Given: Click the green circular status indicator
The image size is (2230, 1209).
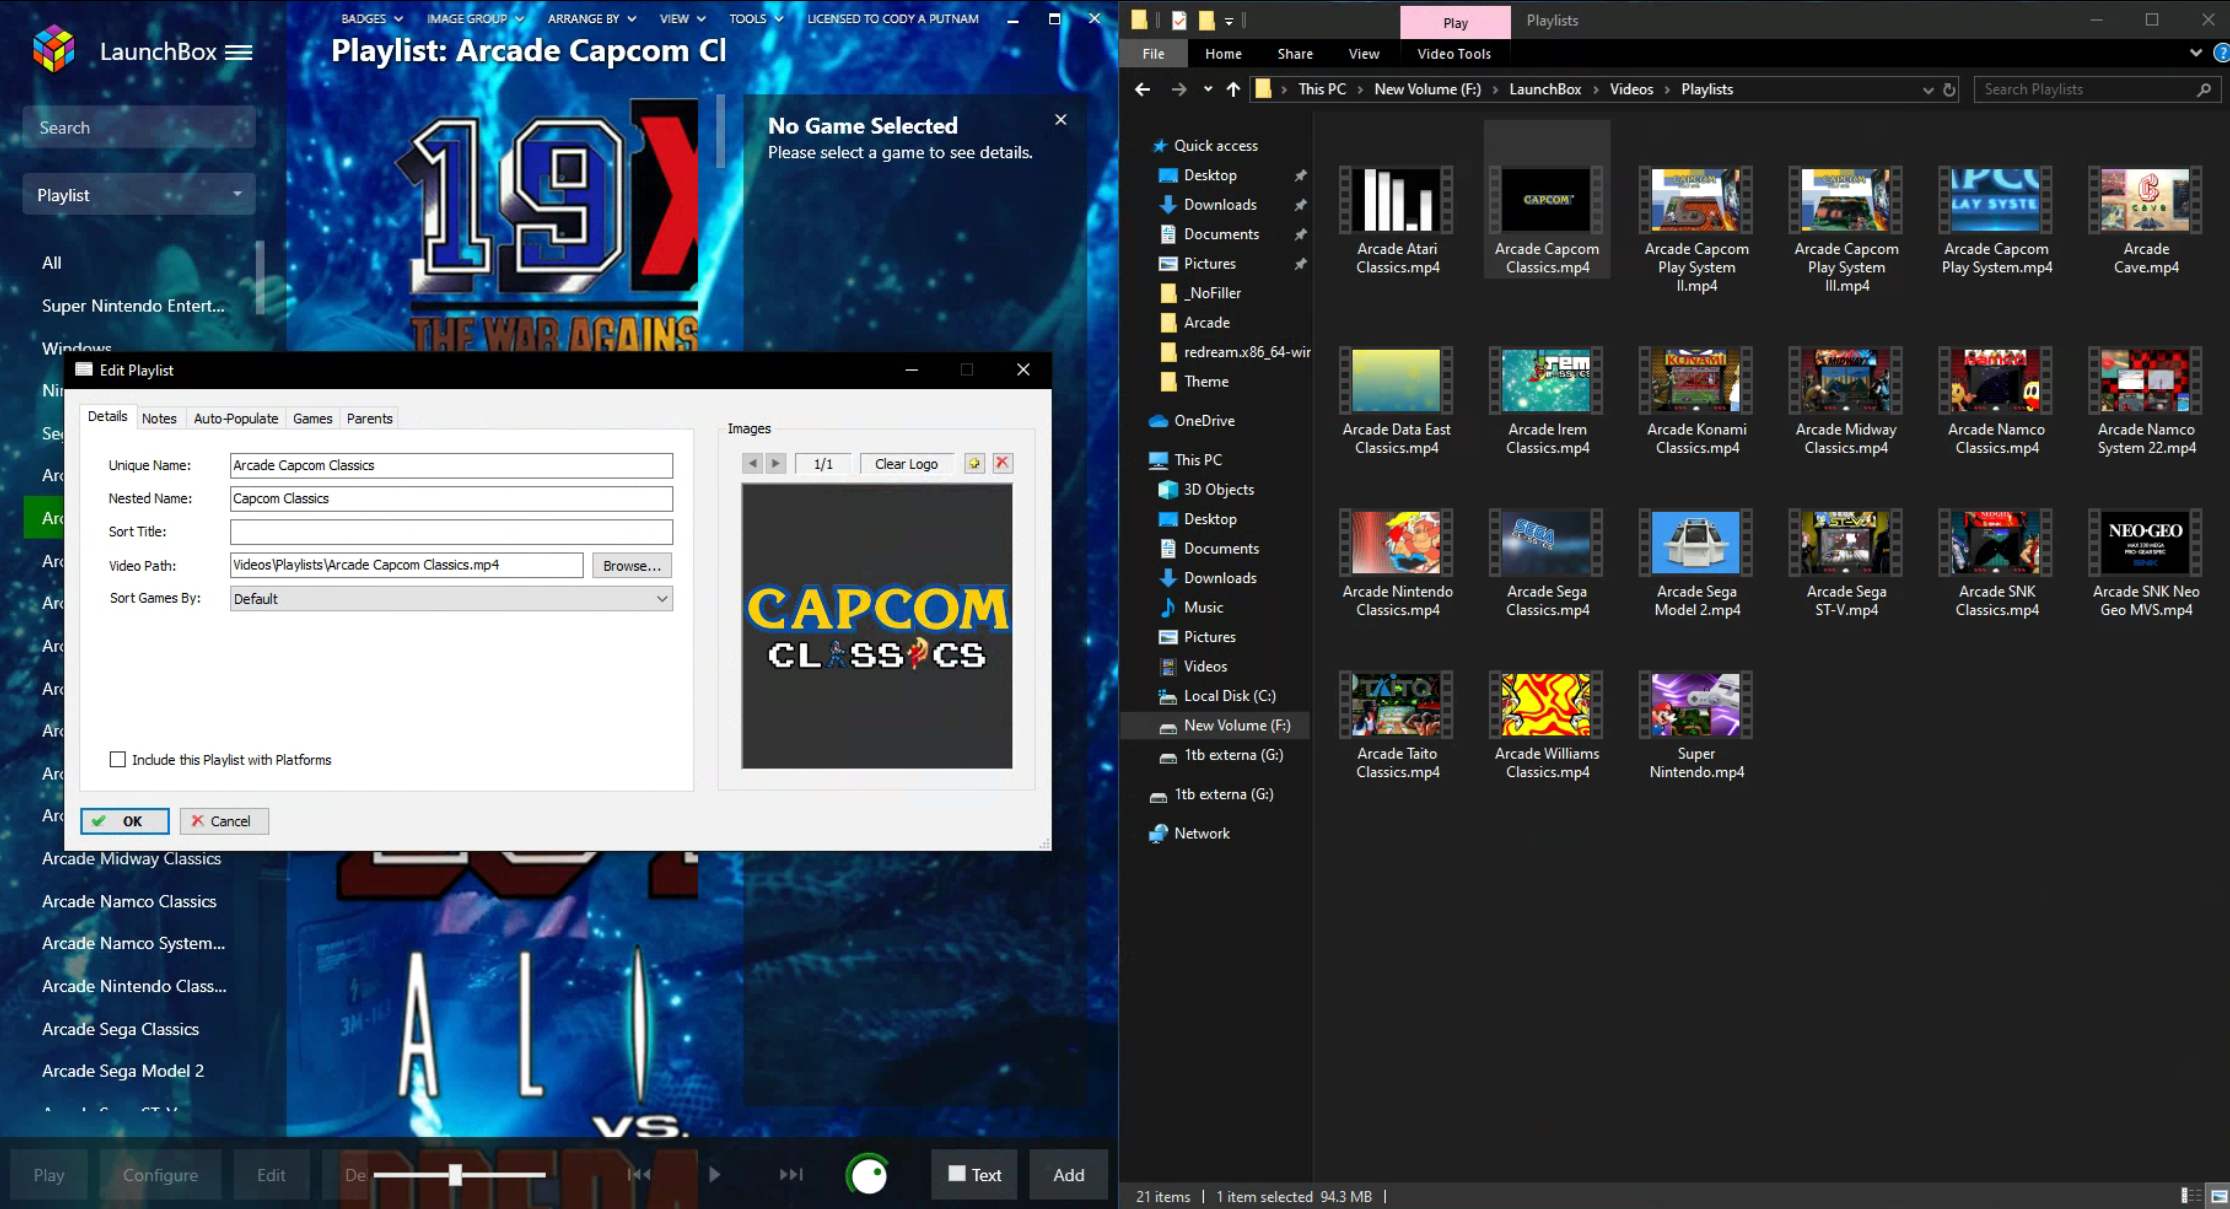Looking at the screenshot, I should (868, 1175).
